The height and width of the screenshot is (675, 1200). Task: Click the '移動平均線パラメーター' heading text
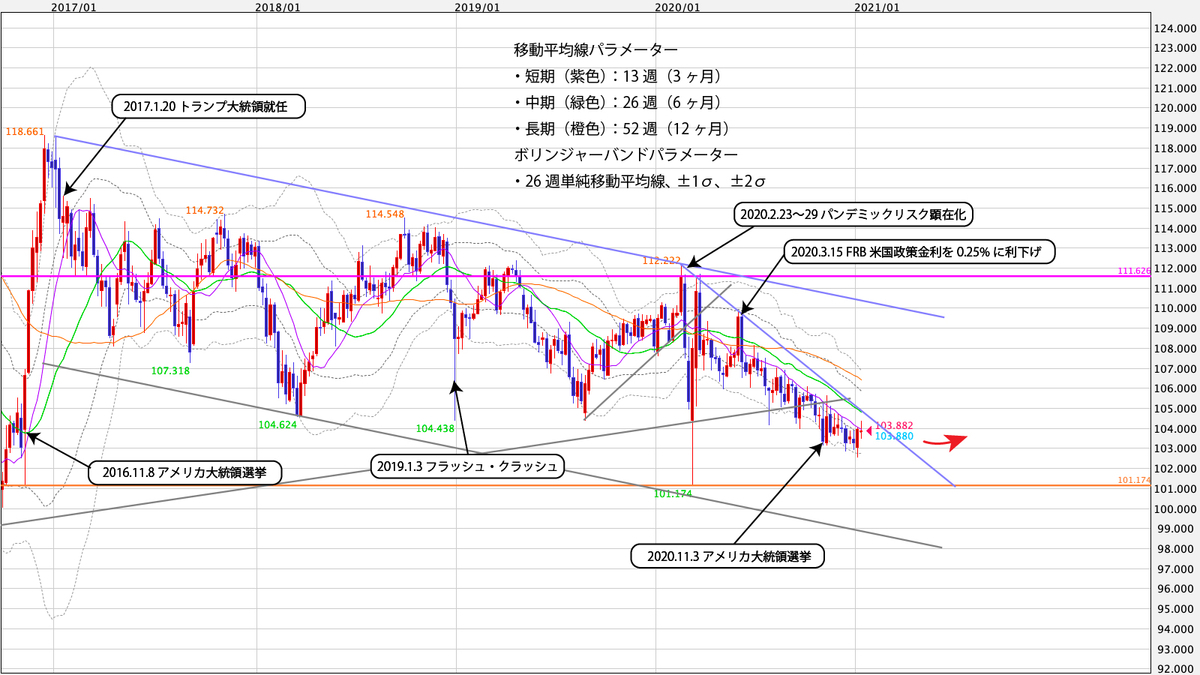point(595,49)
